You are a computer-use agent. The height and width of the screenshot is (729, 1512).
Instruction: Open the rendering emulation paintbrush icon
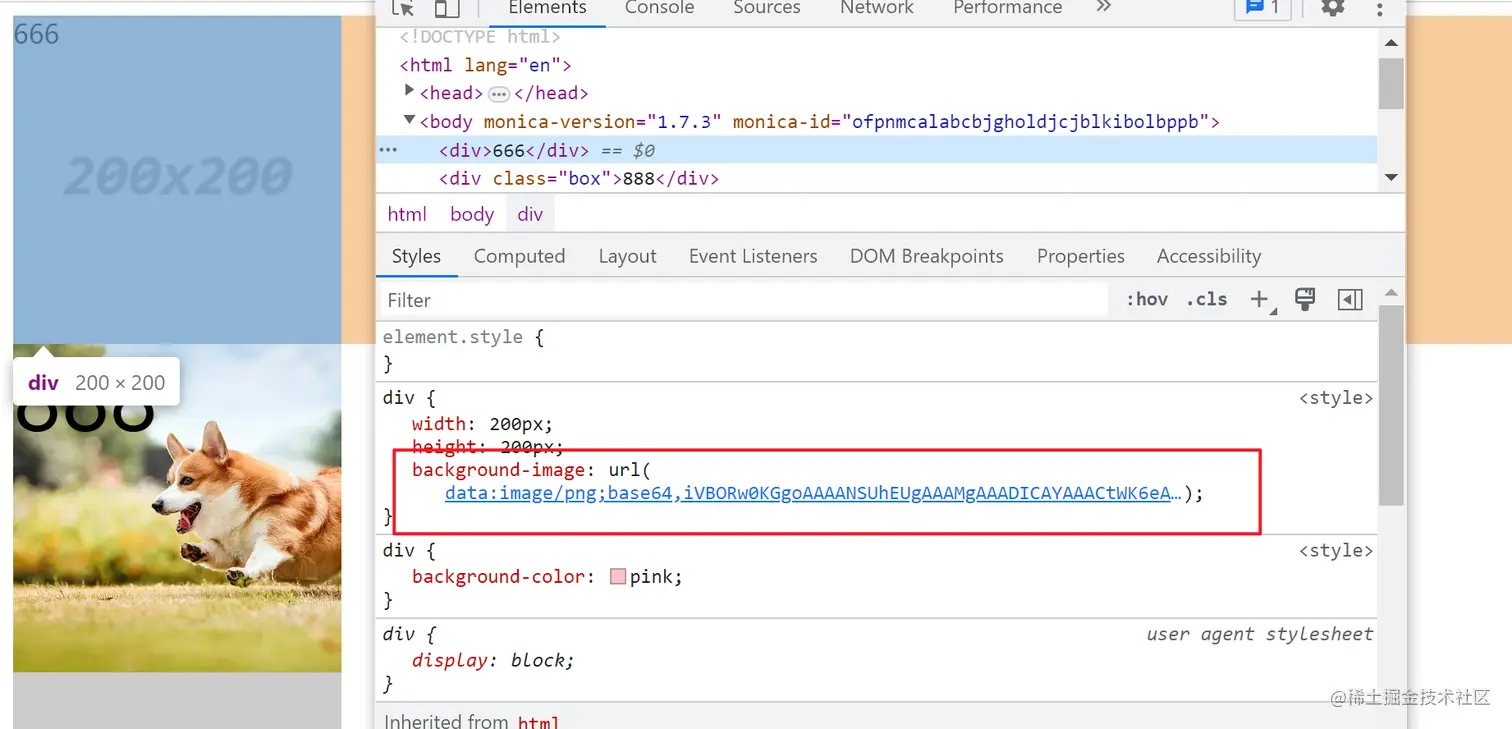tap(1305, 299)
